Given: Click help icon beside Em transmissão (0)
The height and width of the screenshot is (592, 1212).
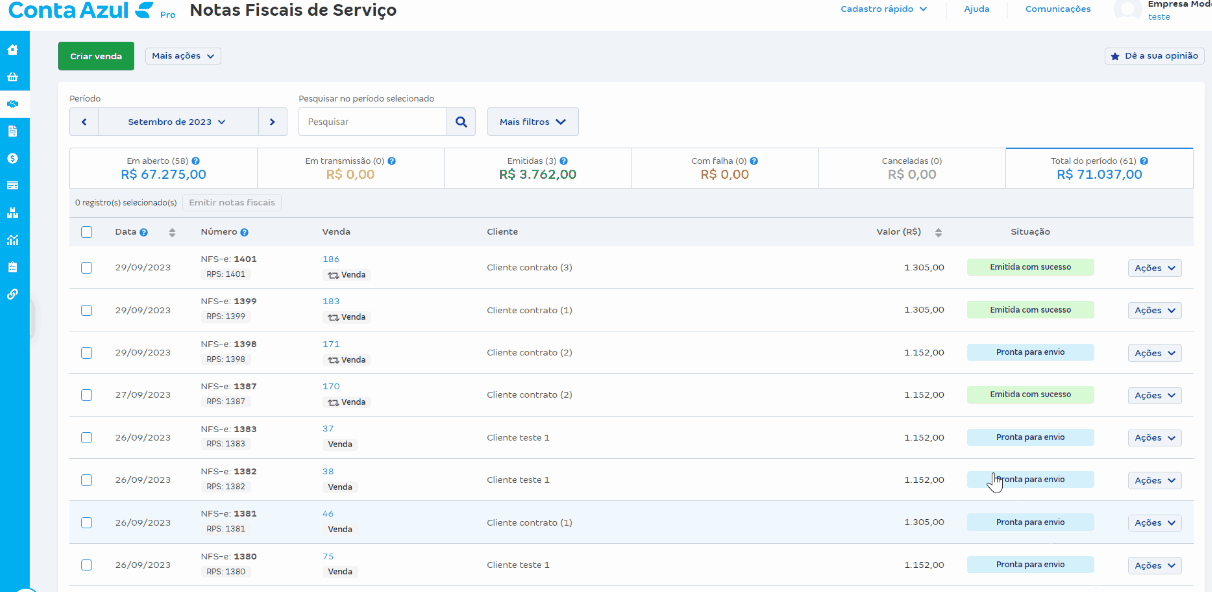Looking at the screenshot, I should (392, 161).
